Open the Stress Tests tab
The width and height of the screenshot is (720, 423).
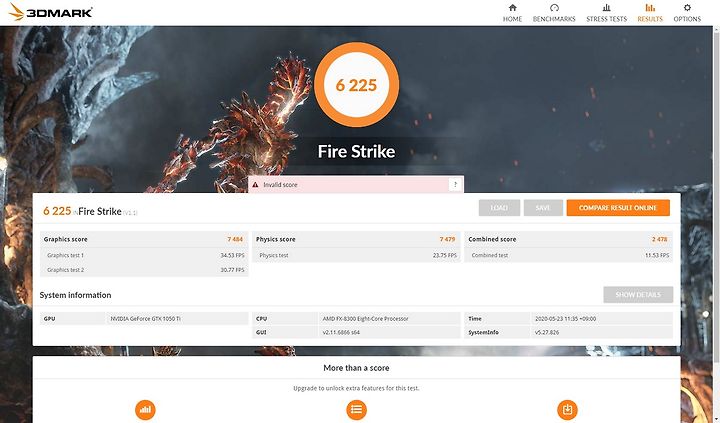[x=606, y=13]
